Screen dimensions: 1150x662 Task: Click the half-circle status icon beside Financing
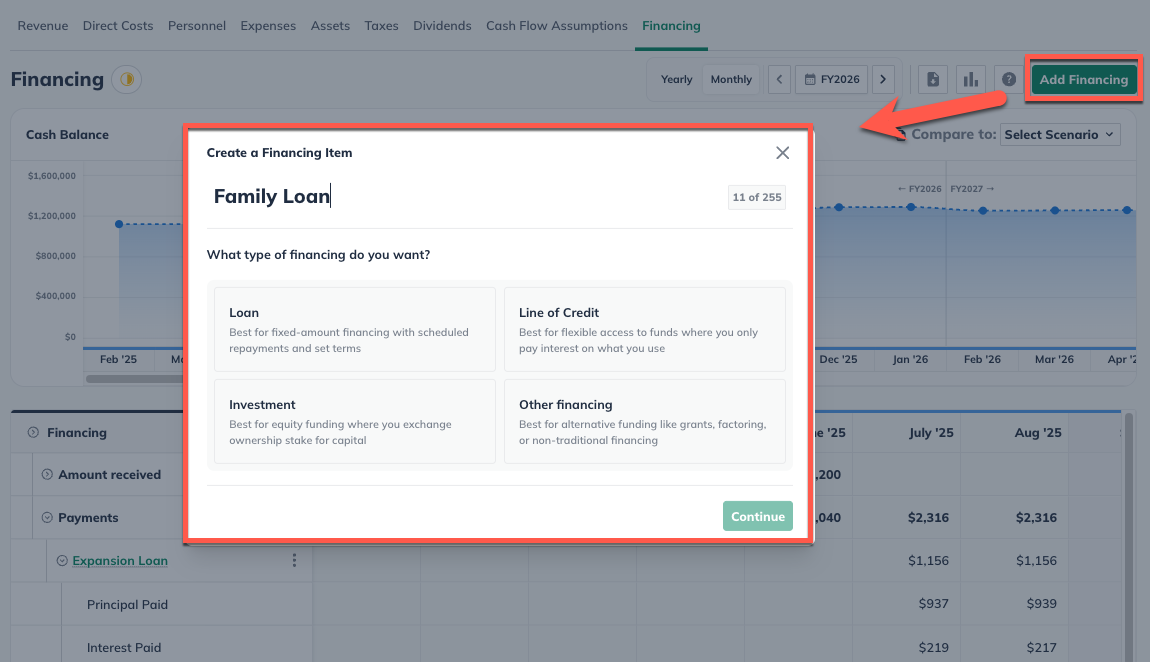(127, 79)
